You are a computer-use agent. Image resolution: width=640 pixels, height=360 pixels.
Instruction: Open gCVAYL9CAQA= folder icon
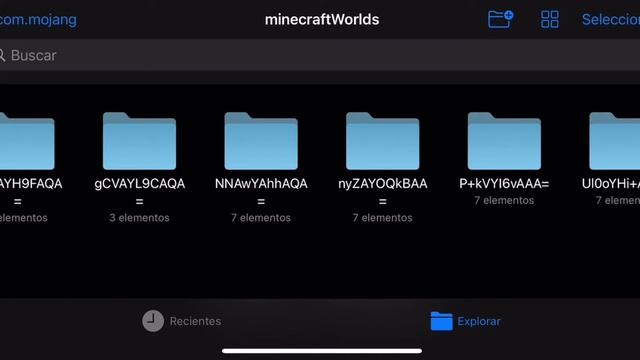[139, 141]
